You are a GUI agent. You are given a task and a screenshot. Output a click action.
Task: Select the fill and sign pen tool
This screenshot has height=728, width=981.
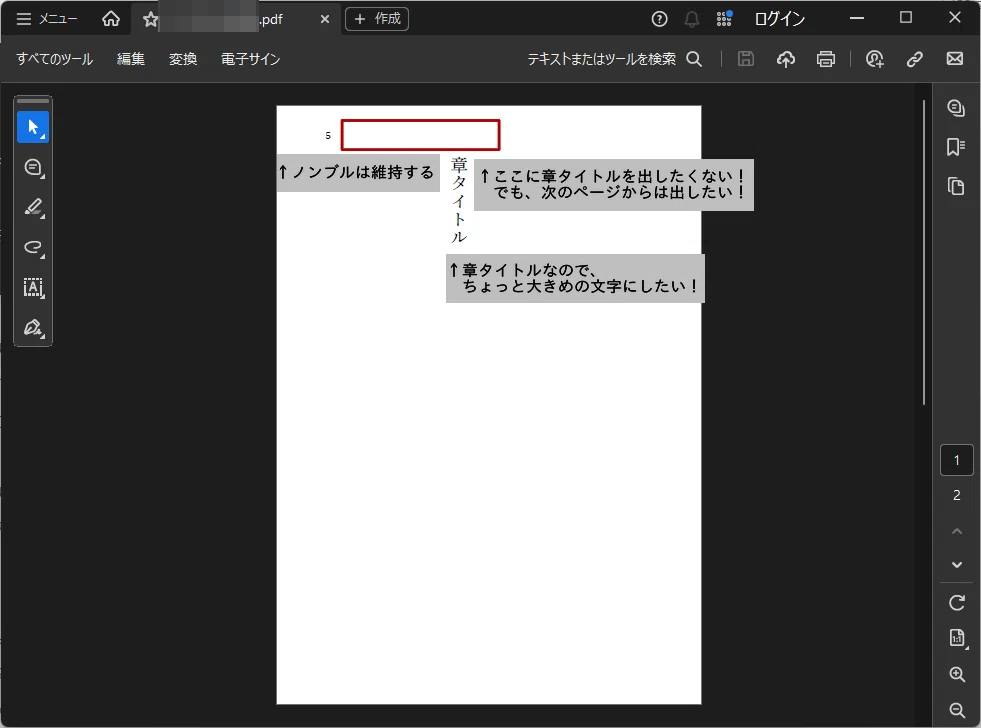click(33, 328)
